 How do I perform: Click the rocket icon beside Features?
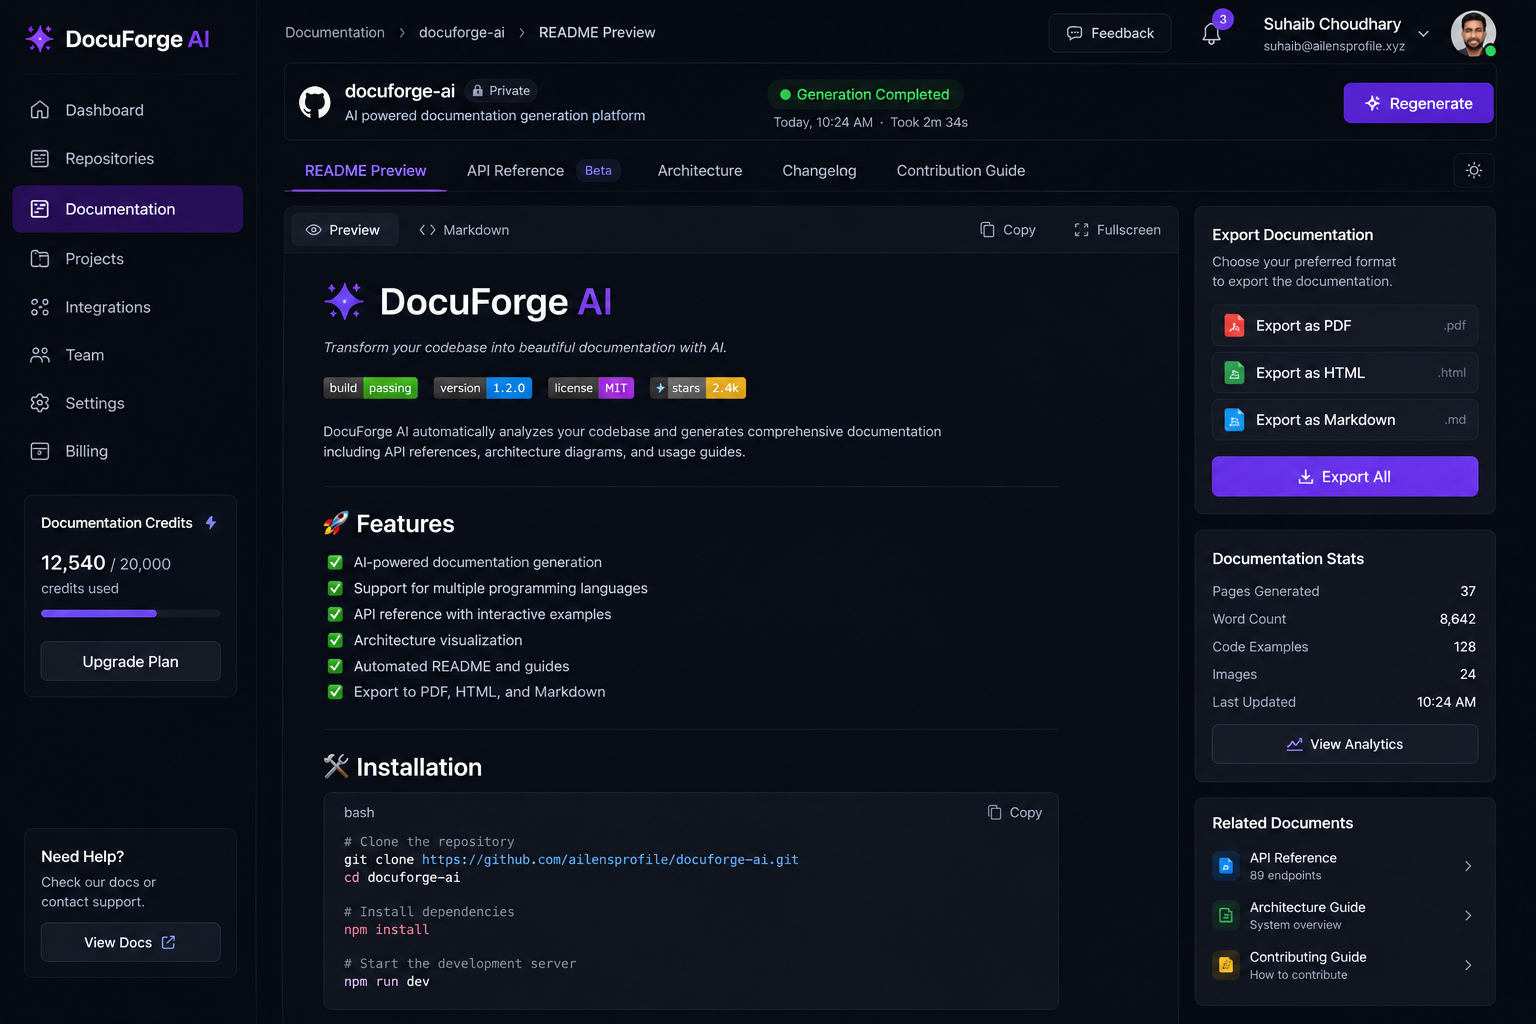336,523
